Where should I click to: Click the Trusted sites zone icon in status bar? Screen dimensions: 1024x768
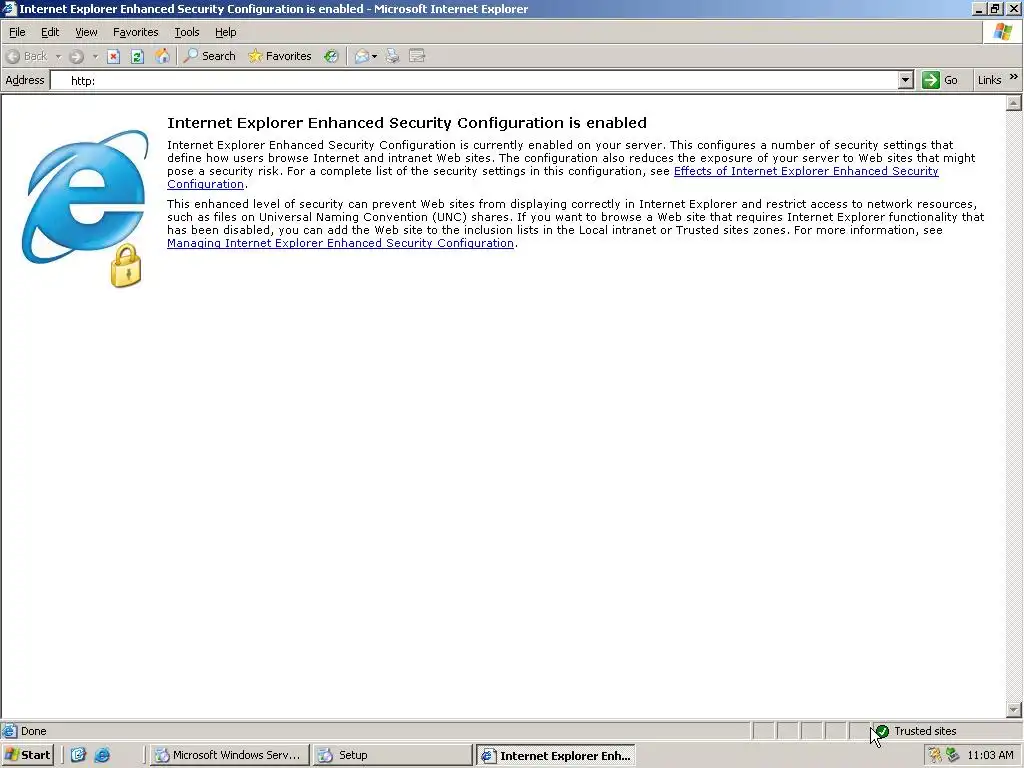tap(882, 731)
